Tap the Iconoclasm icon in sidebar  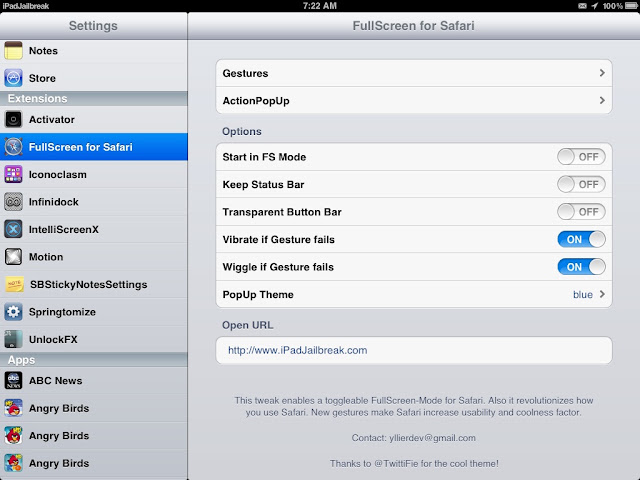point(13,174)
